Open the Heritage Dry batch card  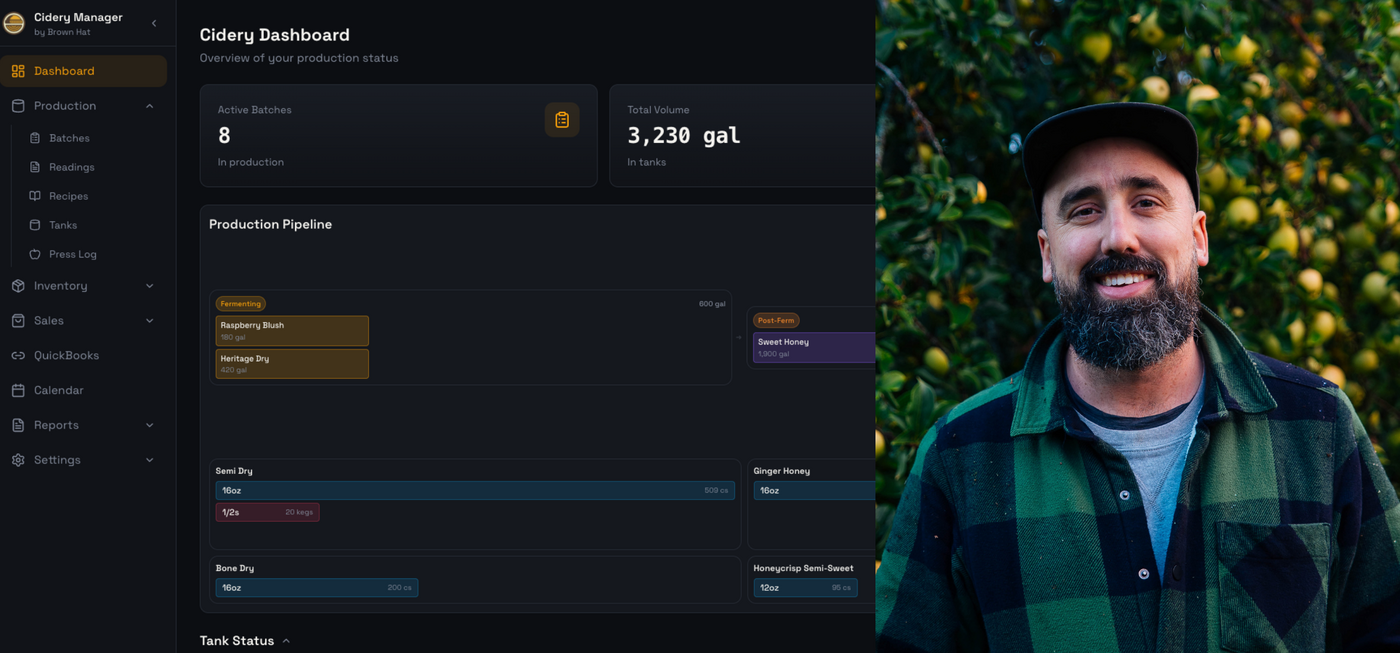(x=292, y=364)
